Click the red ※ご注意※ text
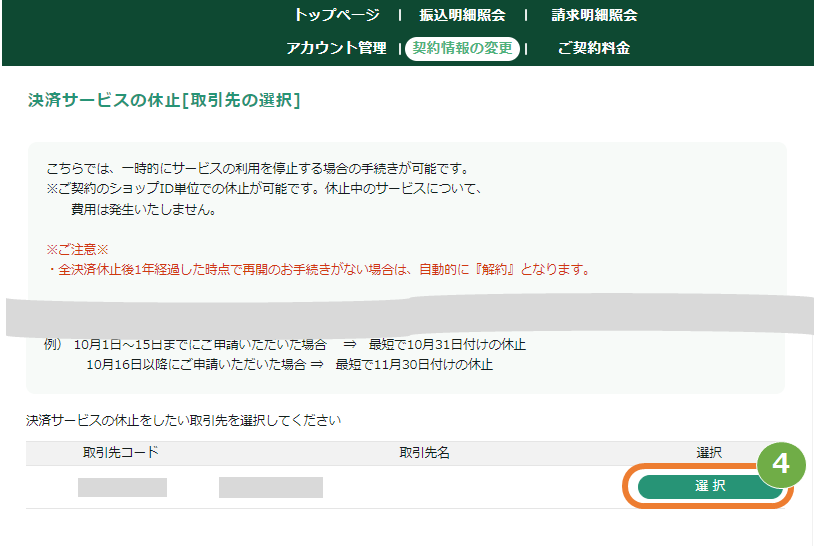This screenshot has width=814, height=546. [x=77, y=249]
